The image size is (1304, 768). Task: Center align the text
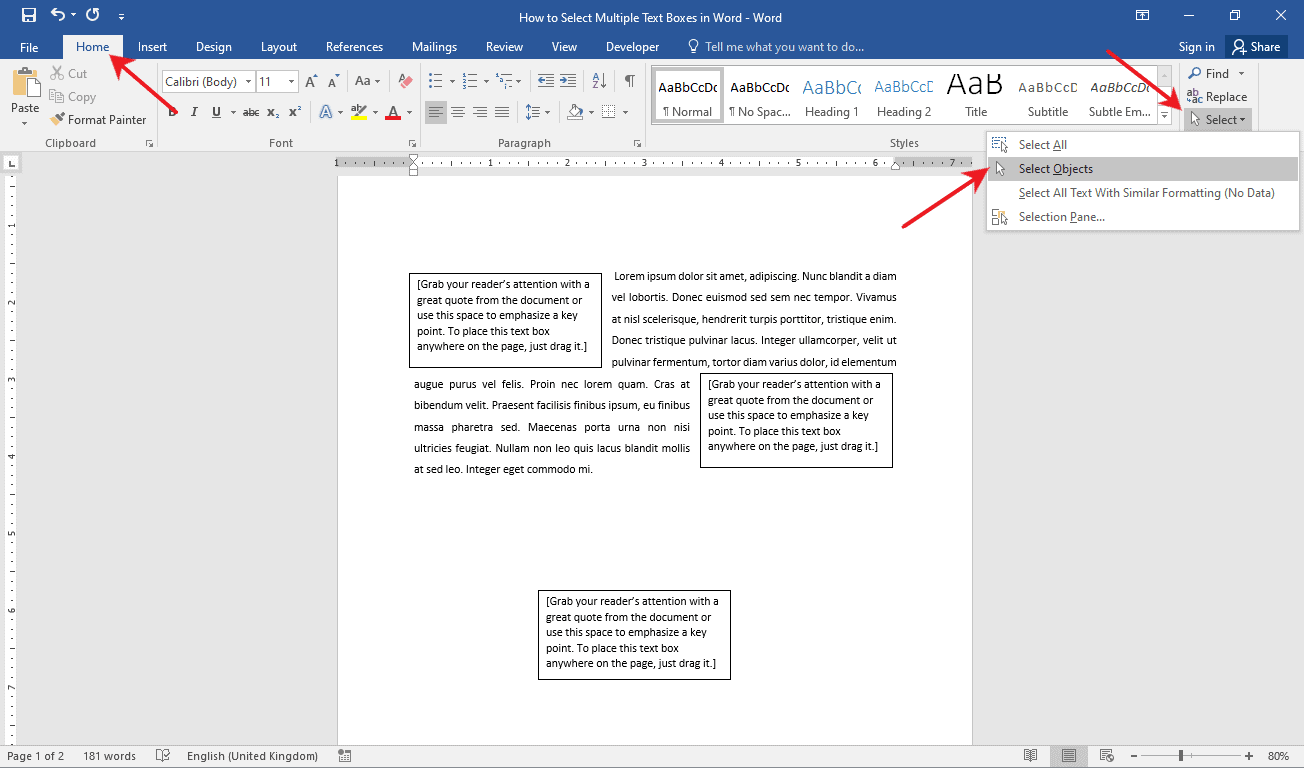click(x=458, y=112)
